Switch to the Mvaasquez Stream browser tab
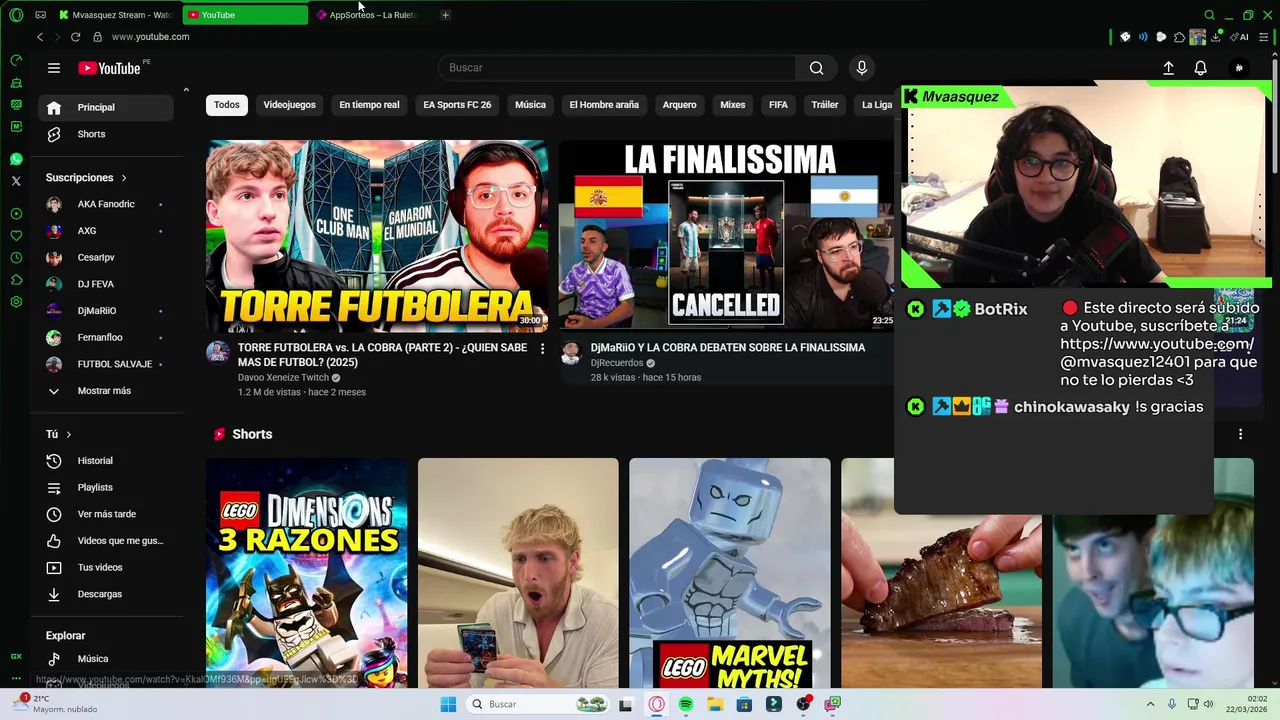 point(118,15)
